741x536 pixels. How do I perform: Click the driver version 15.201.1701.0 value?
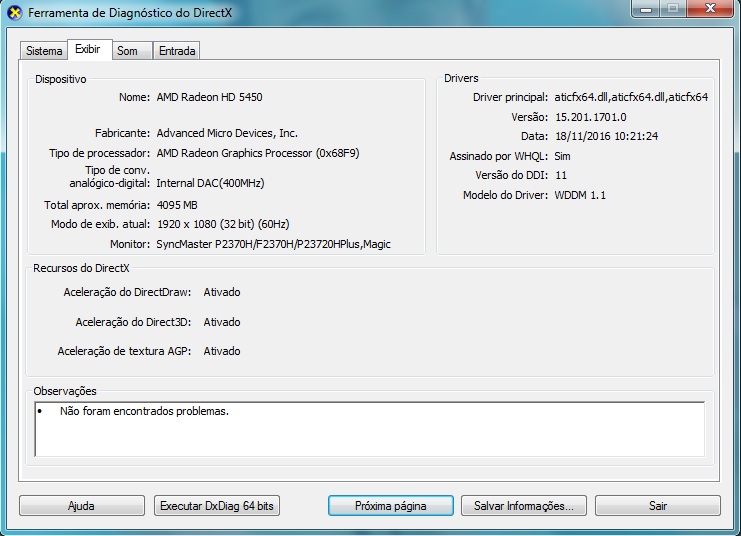coord(590,117)
